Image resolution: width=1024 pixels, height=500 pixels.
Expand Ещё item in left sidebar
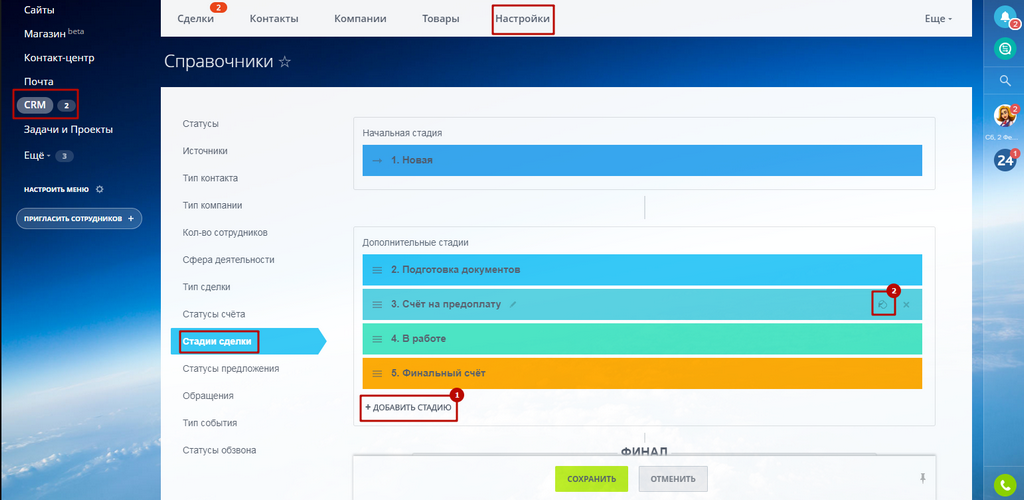37,156
